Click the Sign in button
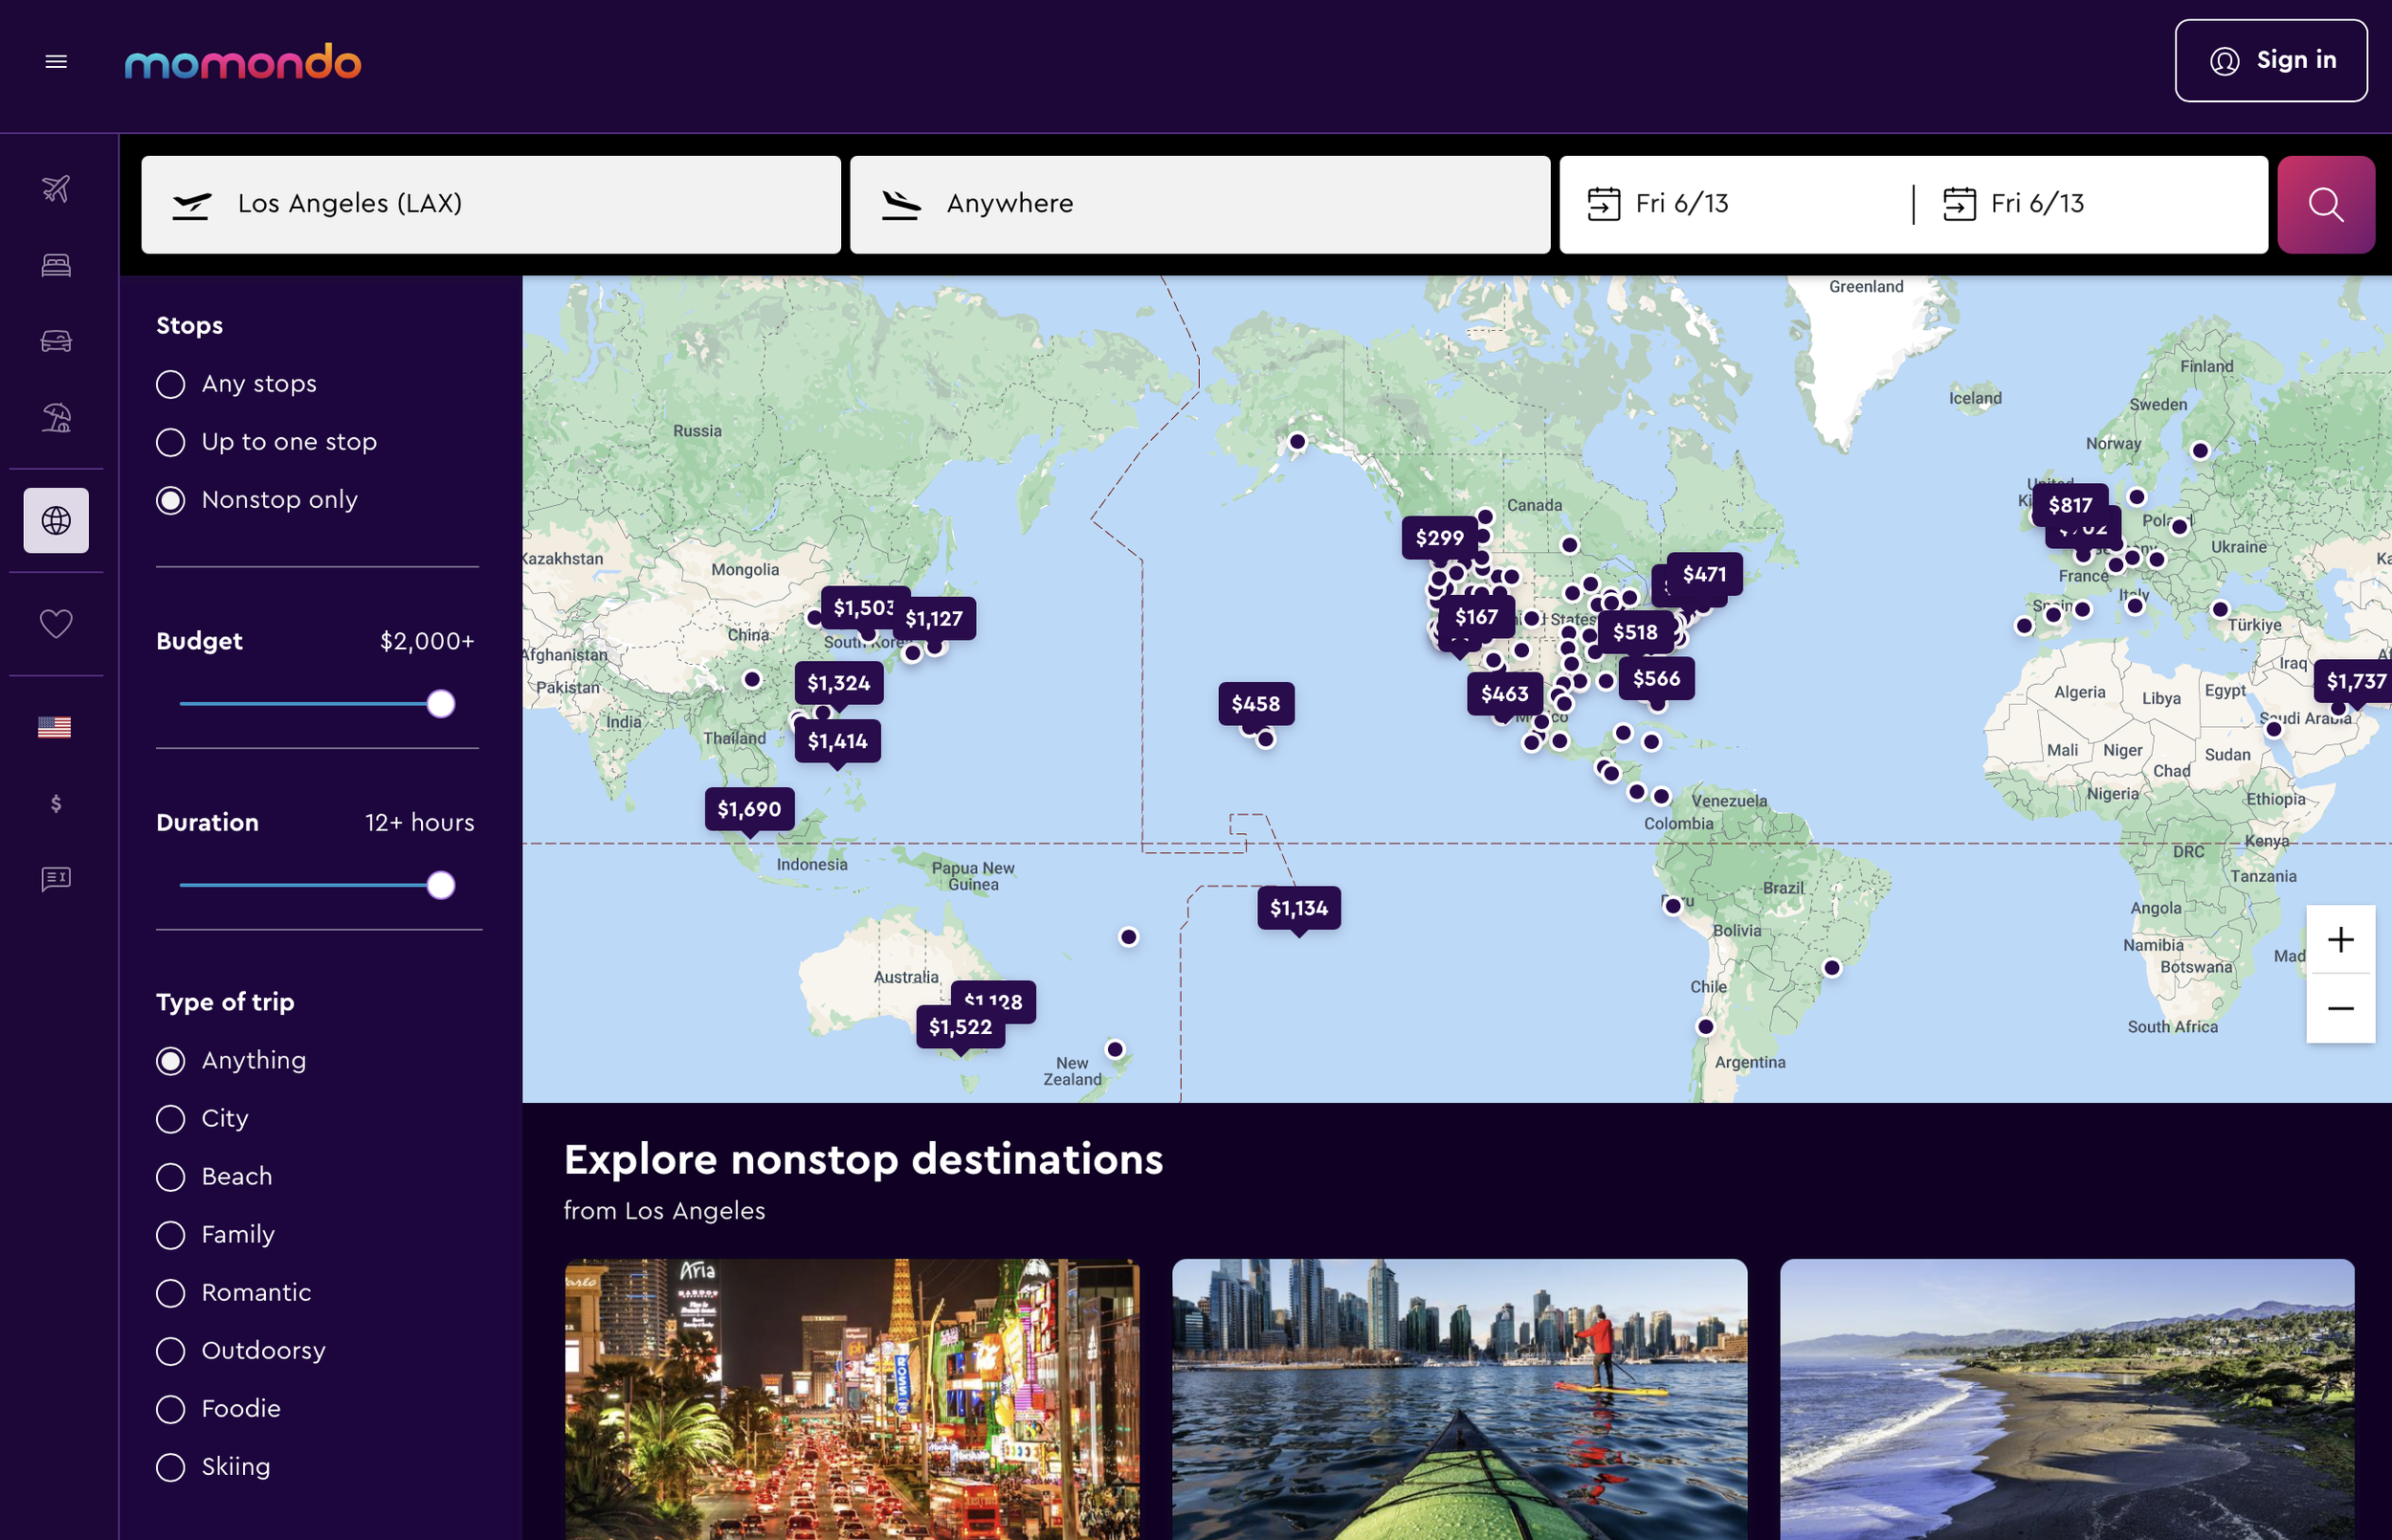This screenshot has height=1540, width=2392. click(2270, 61)
